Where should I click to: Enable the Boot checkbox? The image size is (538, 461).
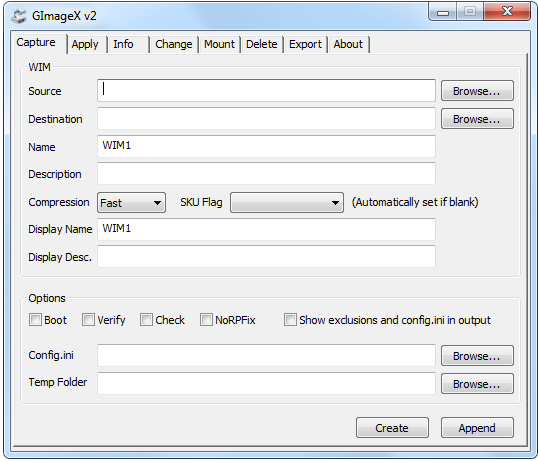click(x=35, y=320)
